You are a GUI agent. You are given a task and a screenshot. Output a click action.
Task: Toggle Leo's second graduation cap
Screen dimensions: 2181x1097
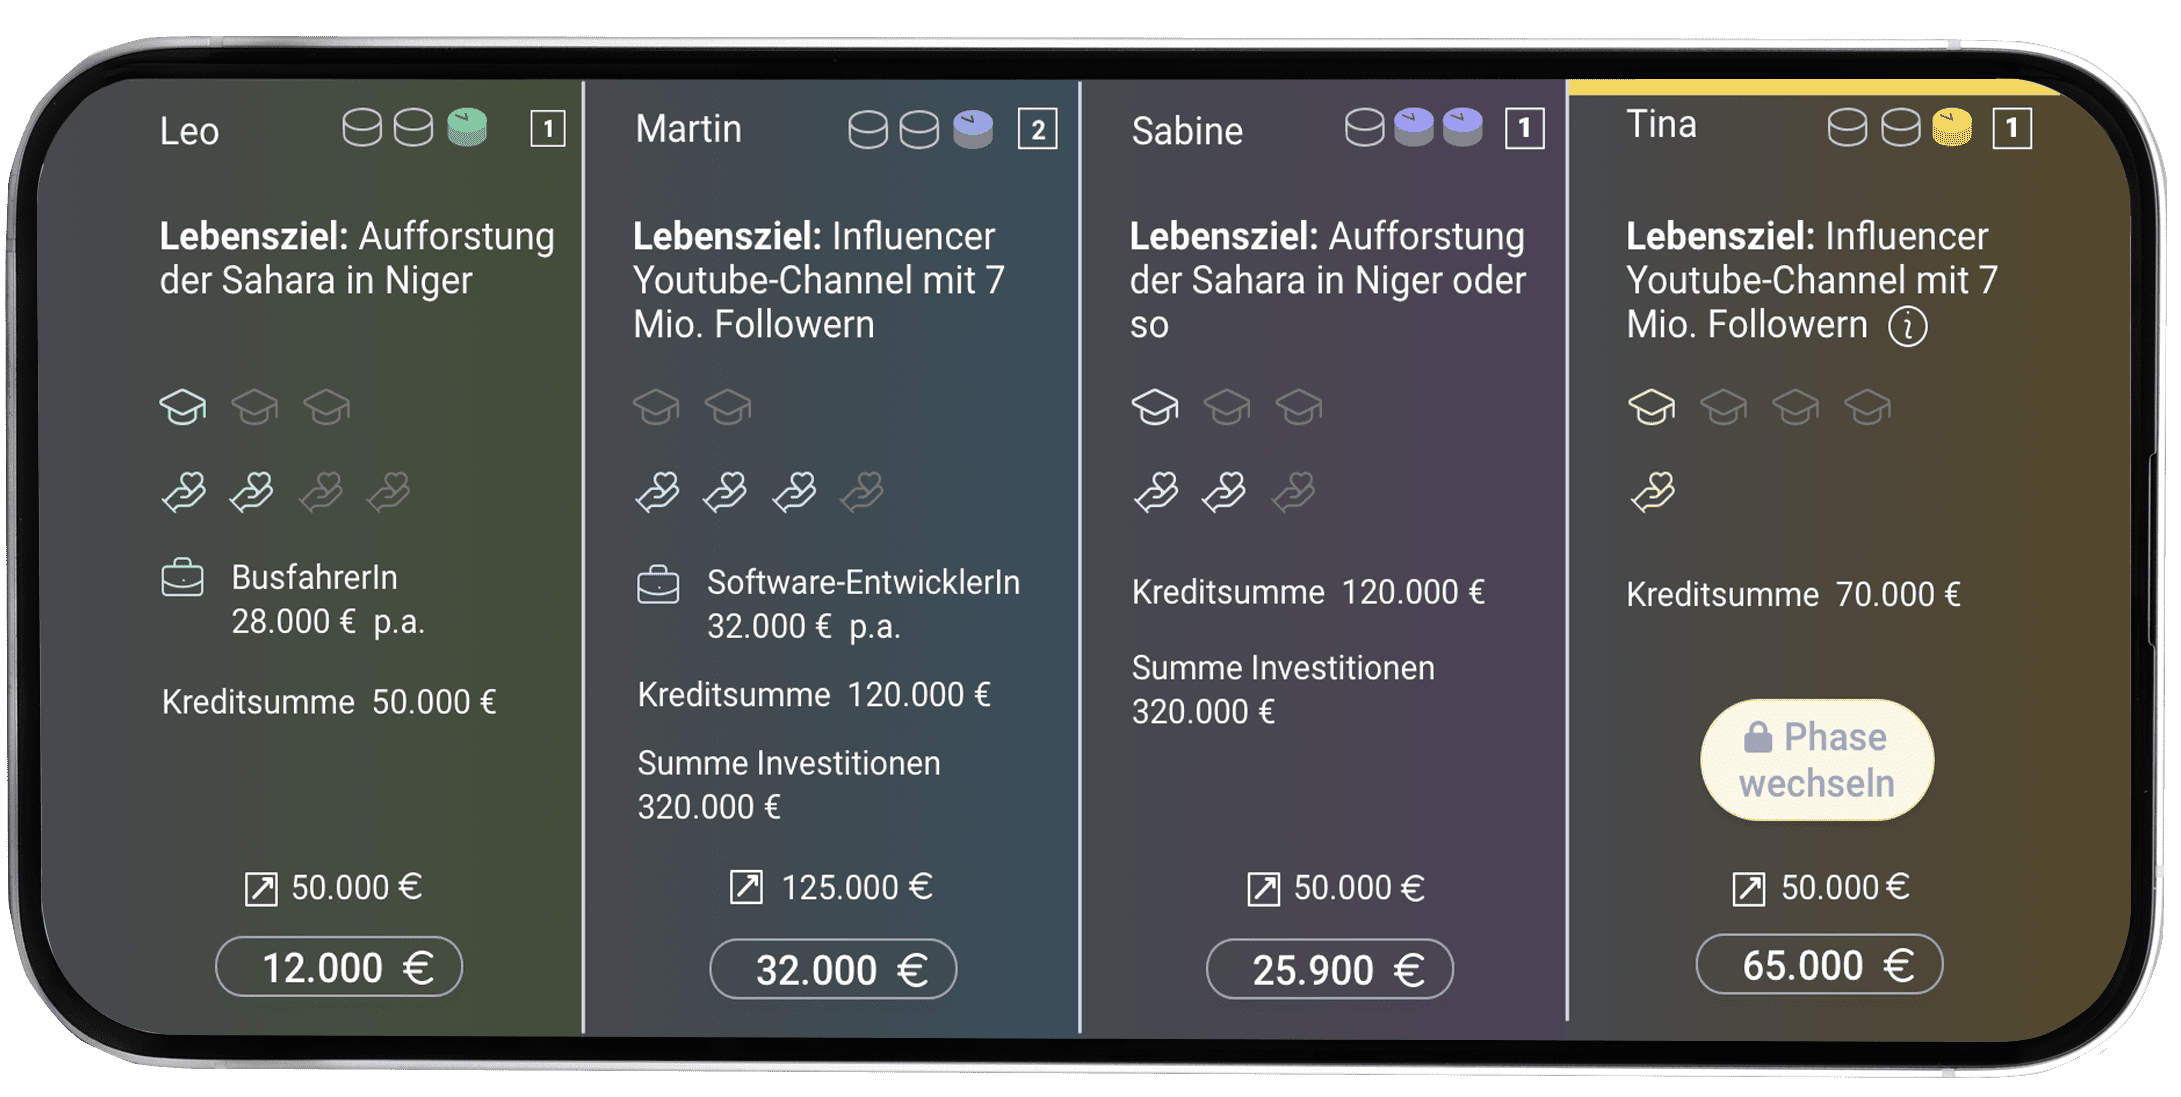click(255, 407)
